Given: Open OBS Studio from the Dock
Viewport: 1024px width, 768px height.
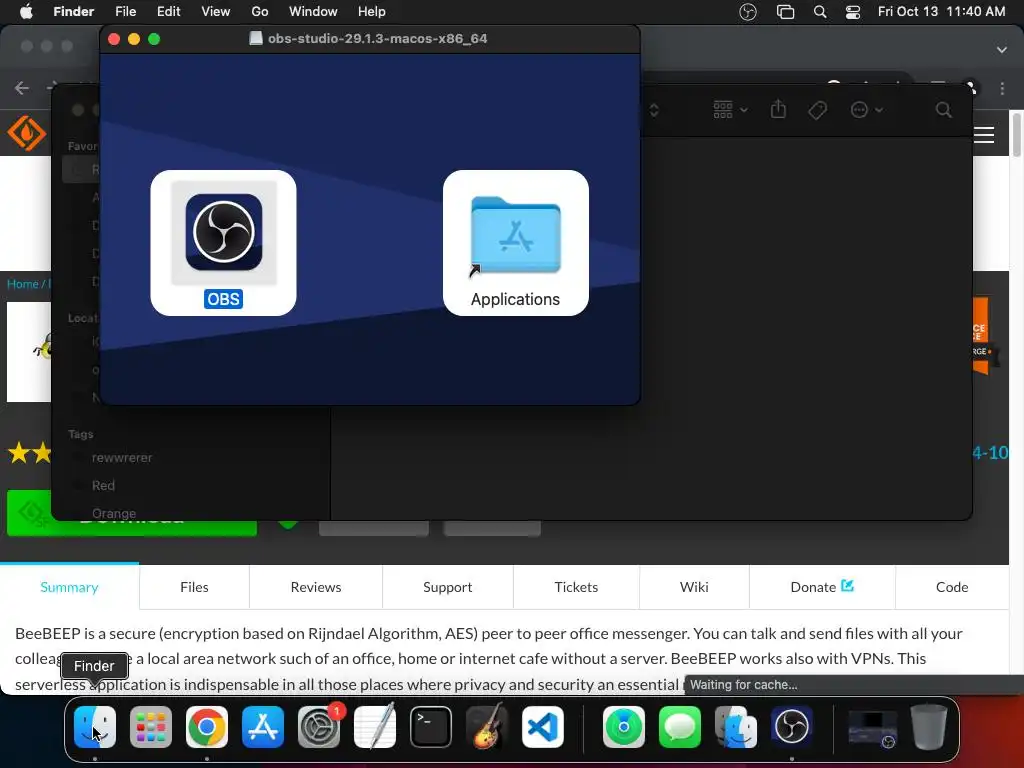Looking at the screenshot, I should click(792, 727).
